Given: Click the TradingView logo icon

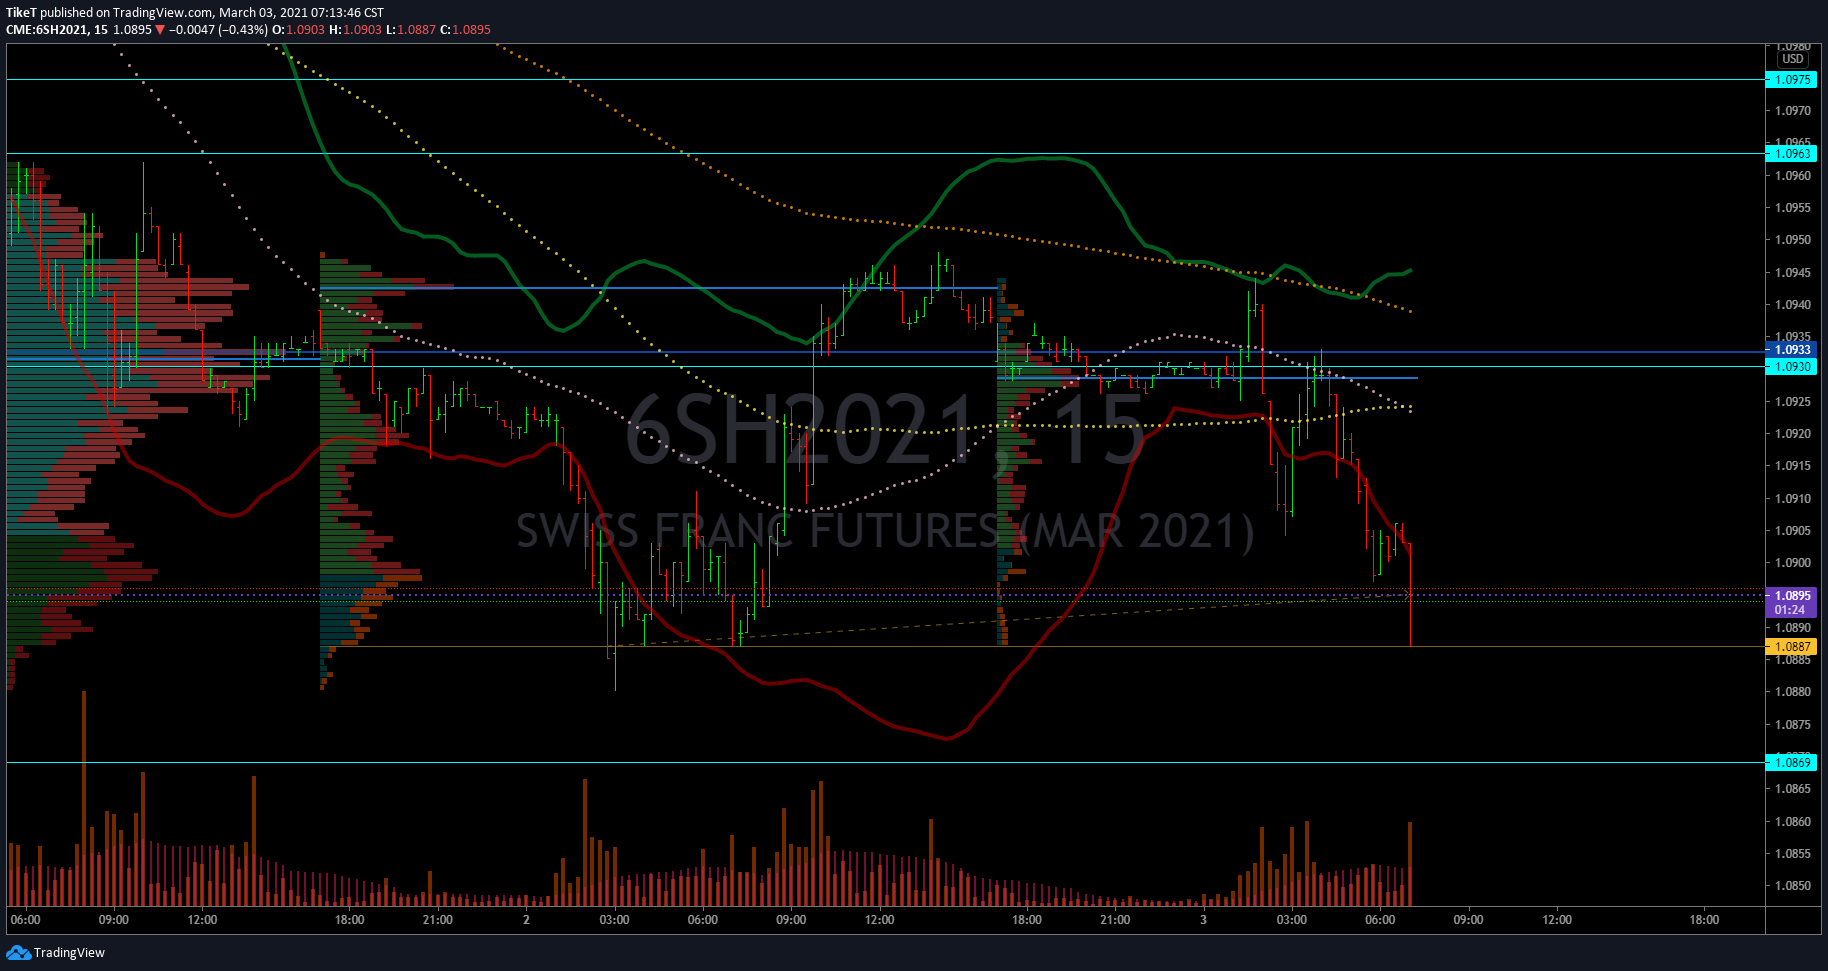Looking at the screenshot, I should coord(18,952).
